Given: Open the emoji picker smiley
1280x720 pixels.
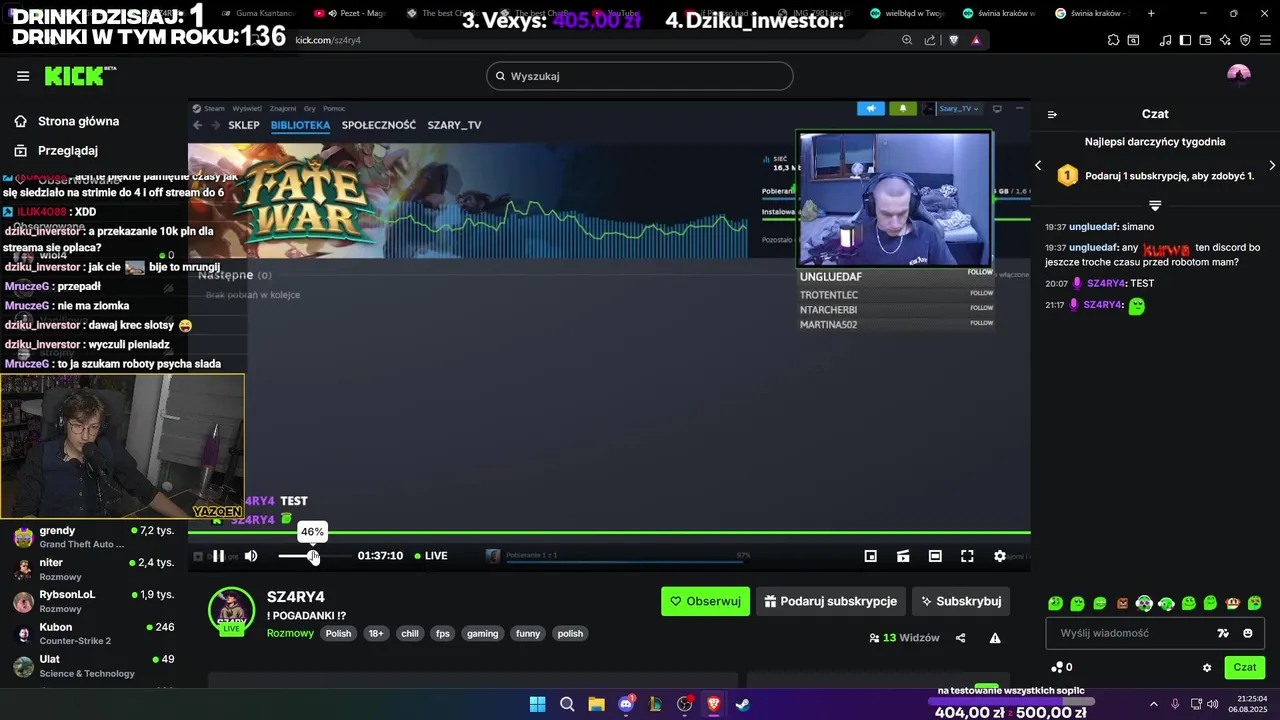Looking at the screenshot, I should pyautogui.click(x=1248, y=633).
